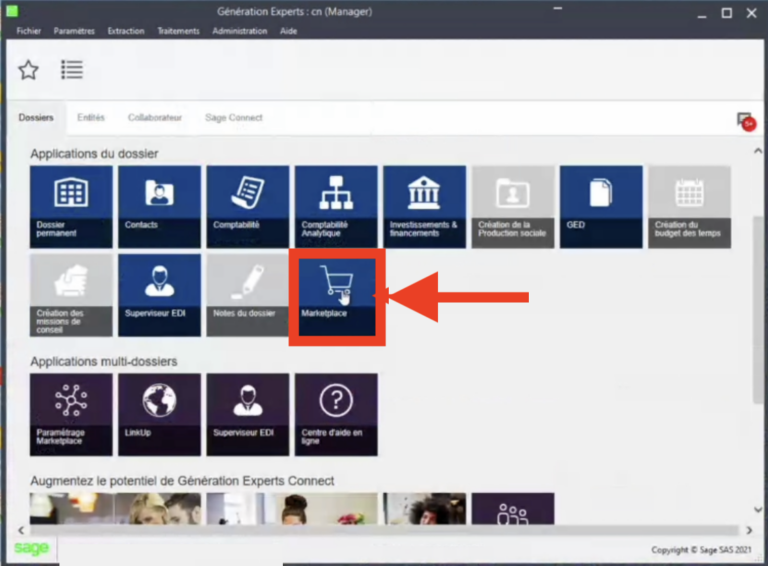The height and width of the screenshot is (566, 768).
Task: Open the Marketplace tile with cart icon
Action: (336, 295)
